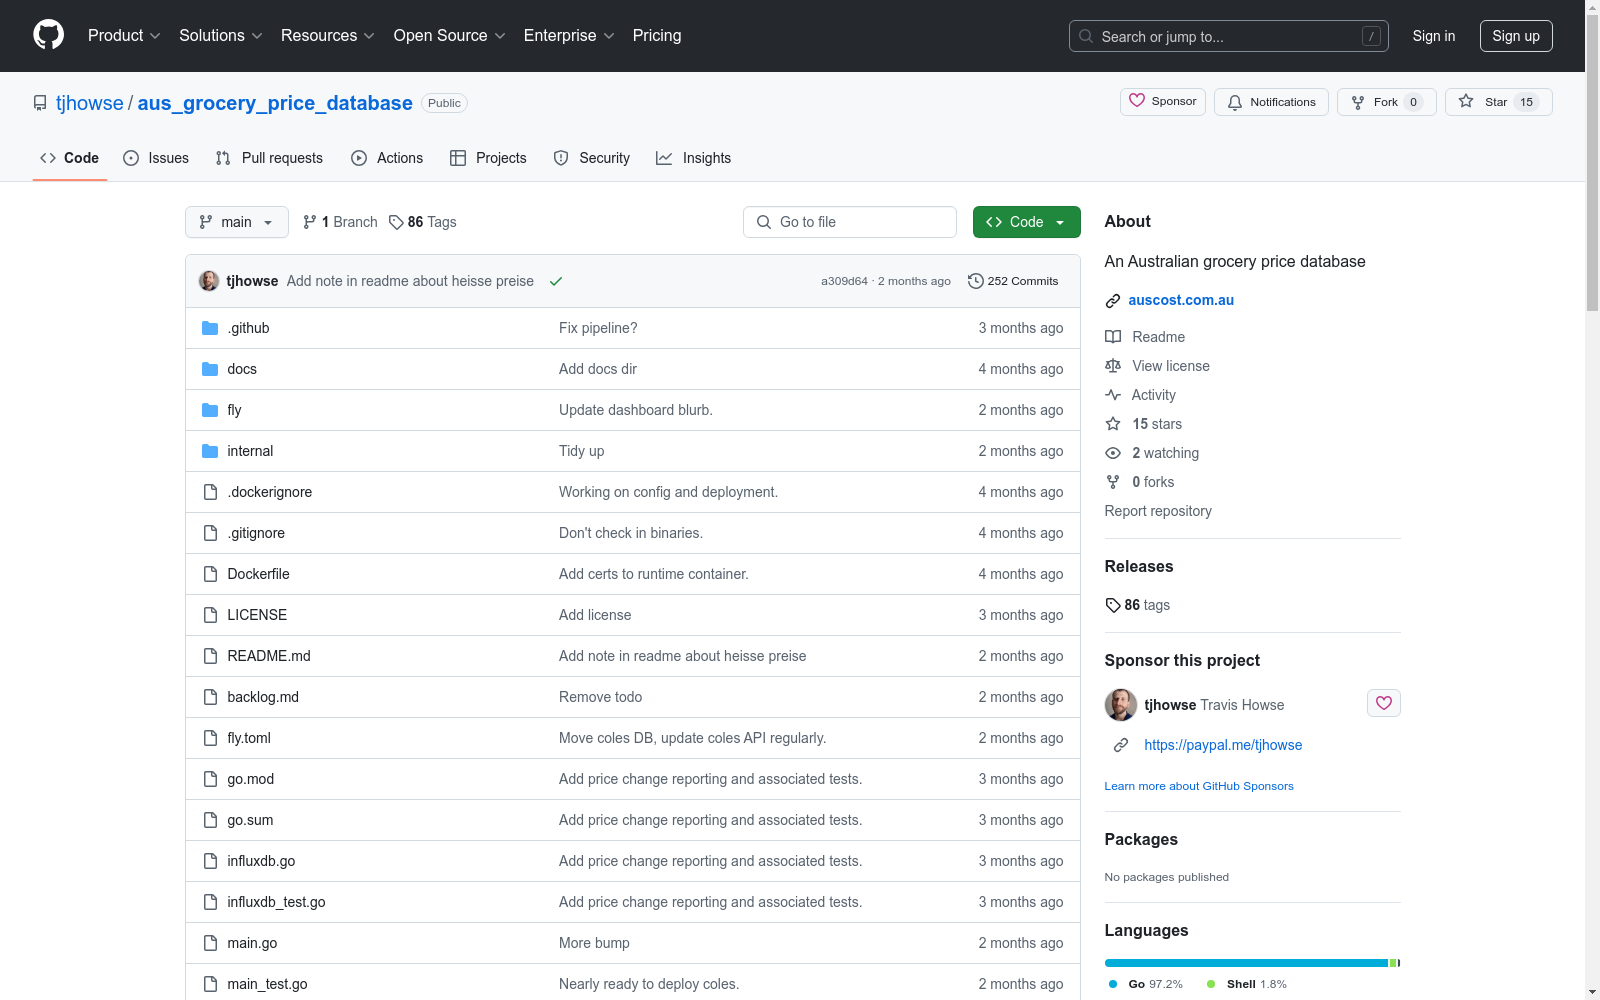
Task: Click the Activity pulse icon
Action: (1113, 395)
